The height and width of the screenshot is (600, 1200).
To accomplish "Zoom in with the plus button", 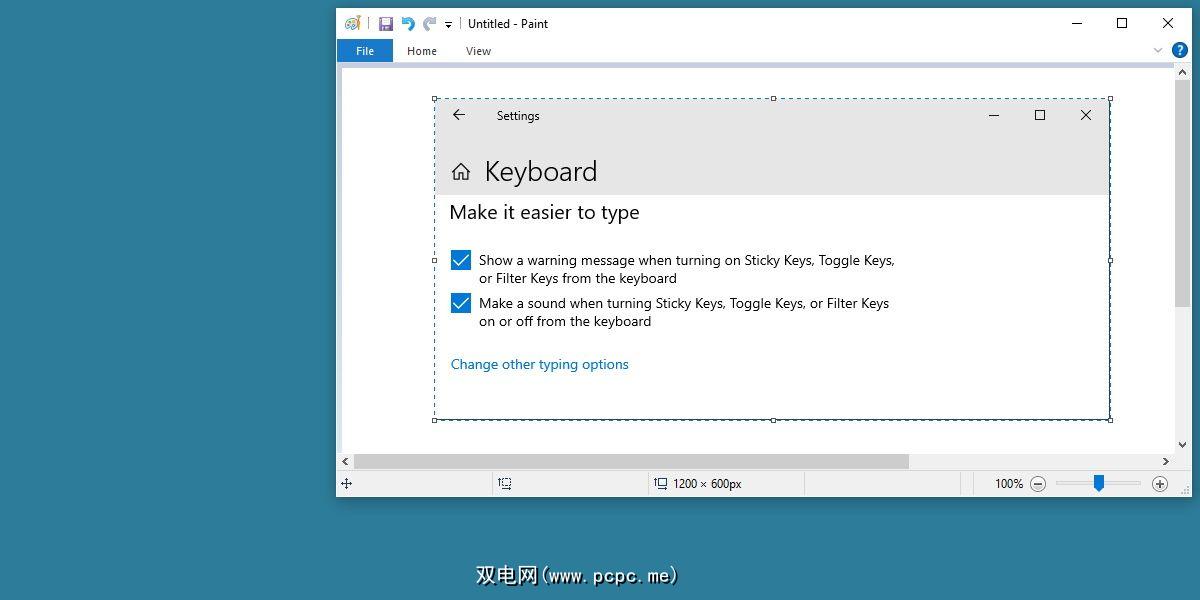I will point(1160,484).
